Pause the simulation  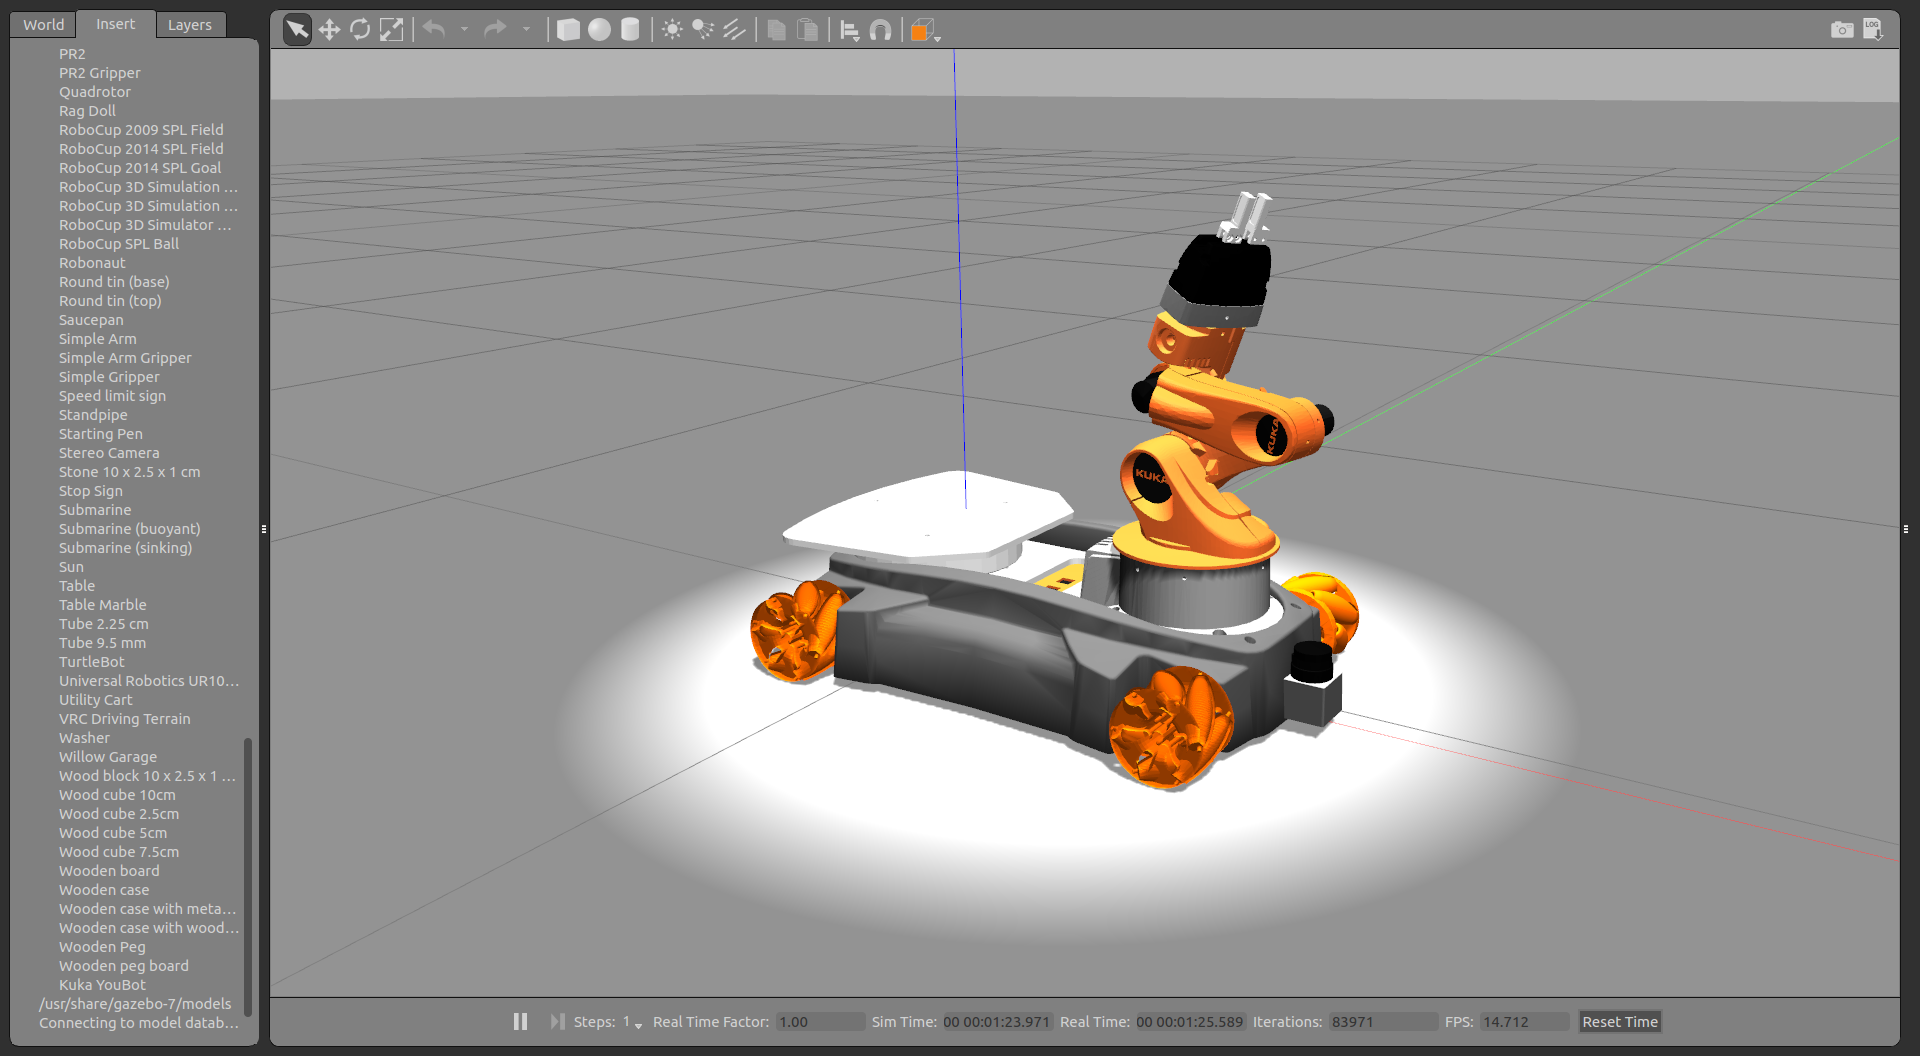pos(520,1021)
